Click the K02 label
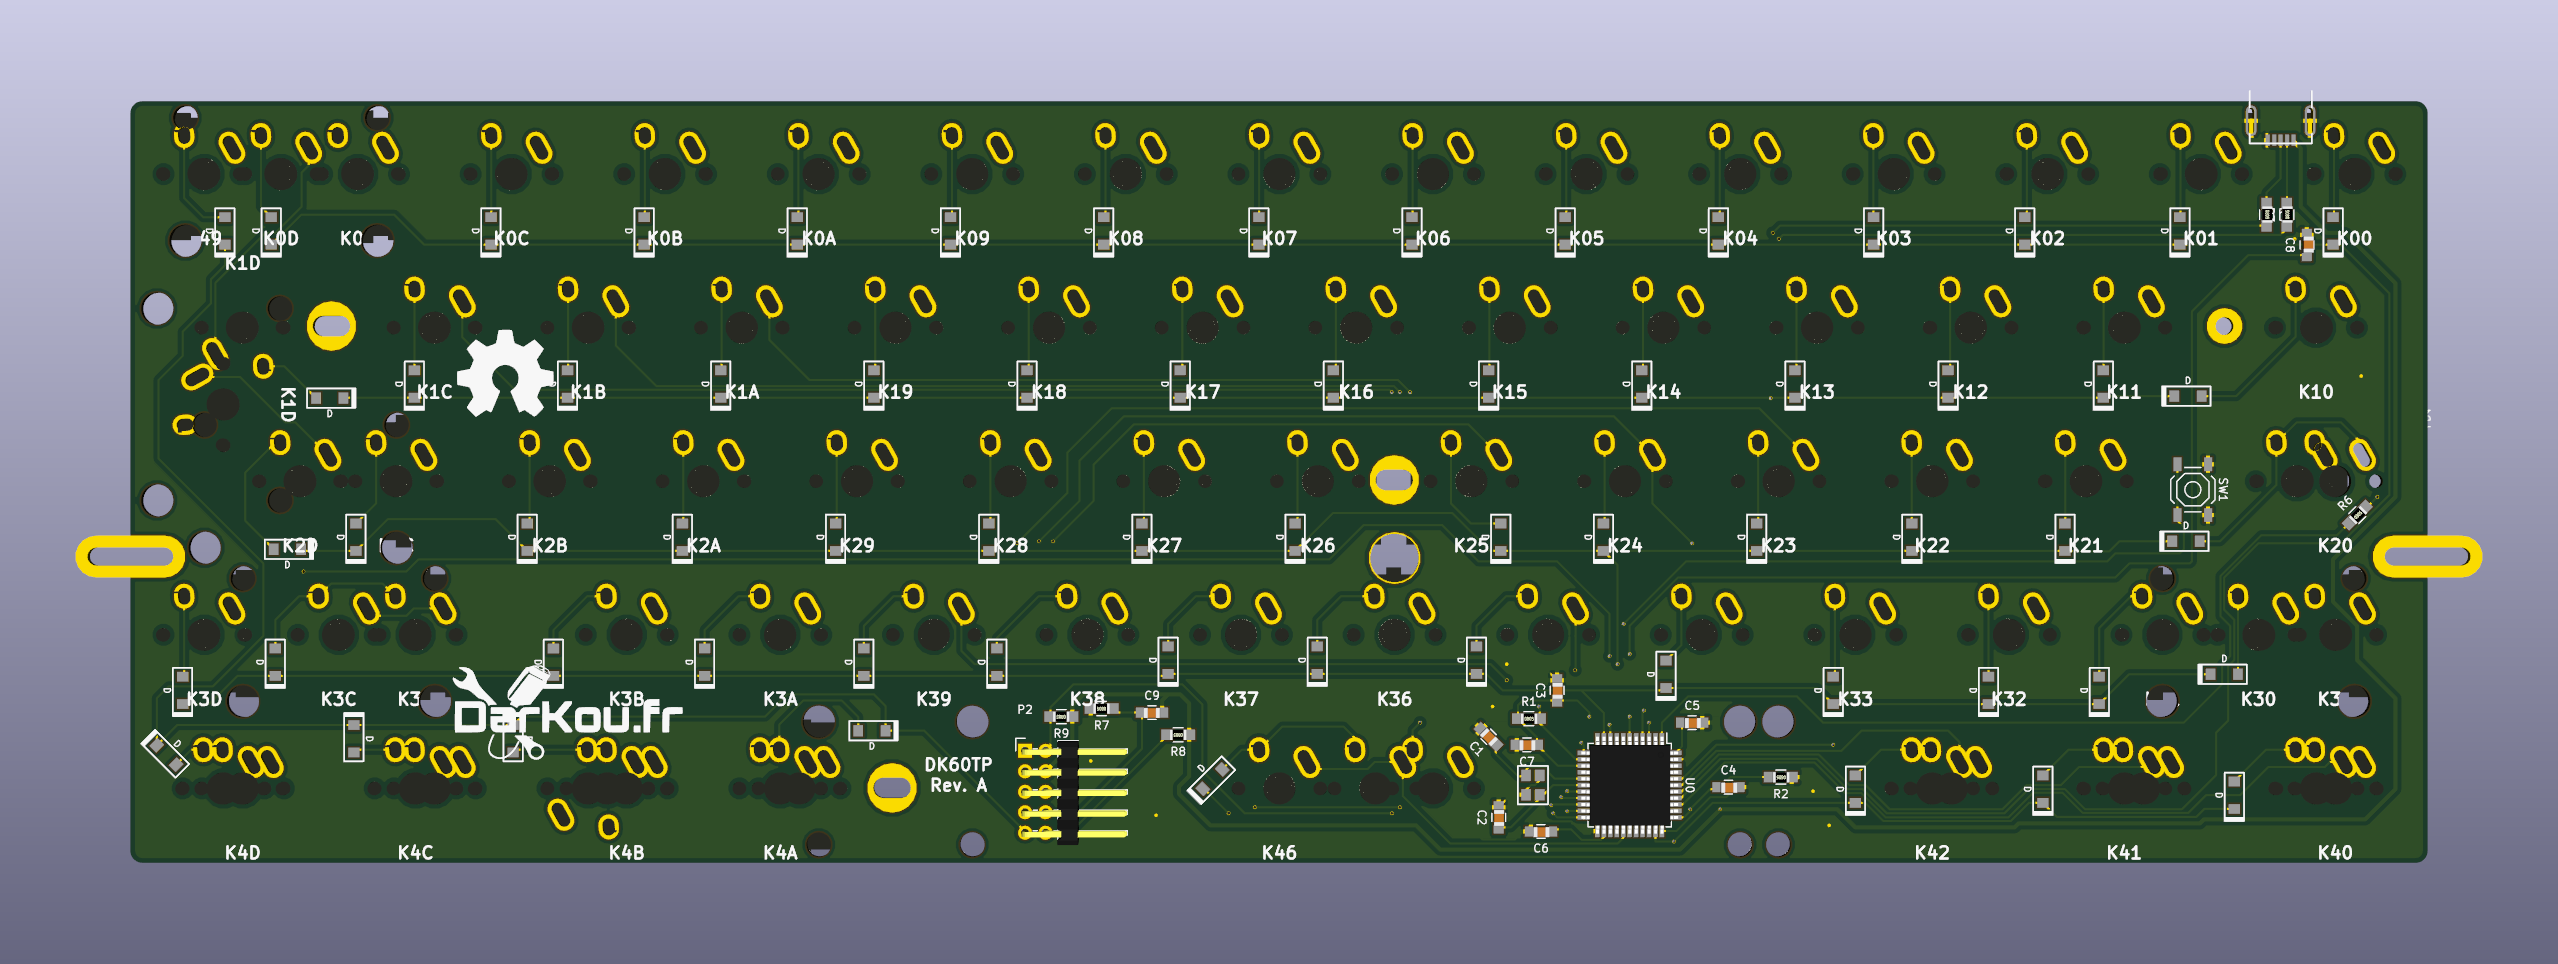The height and width of the screenshot is (964, 2558). click(2047, 238)
